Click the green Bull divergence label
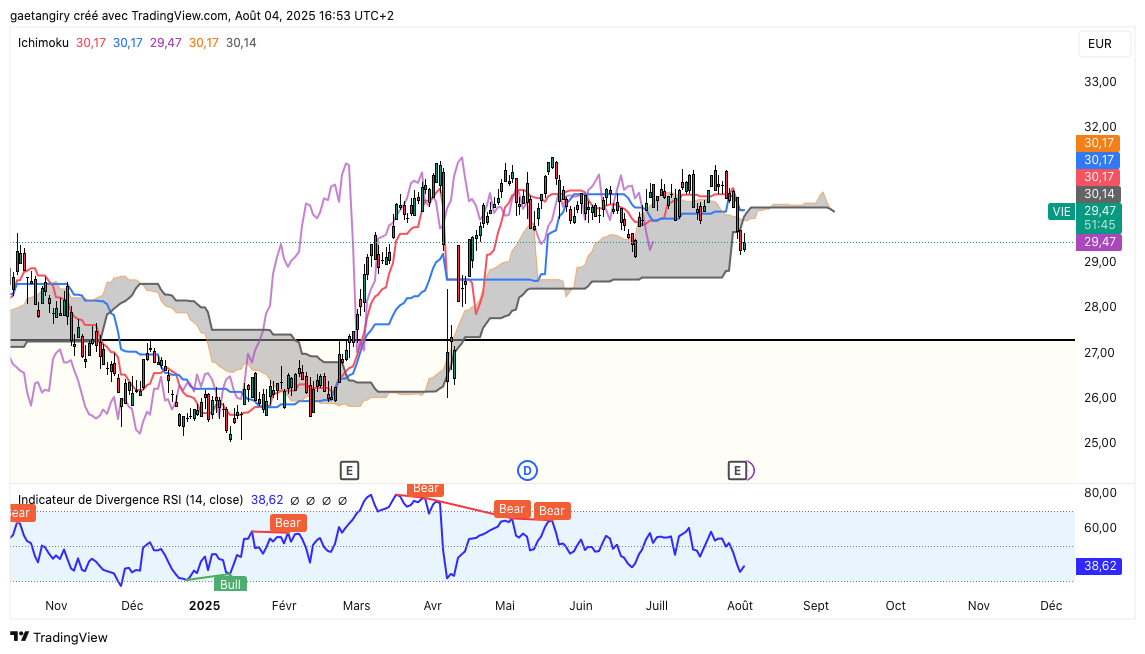1145x654 pixels. pyautogui.click(x=230, y=584)
